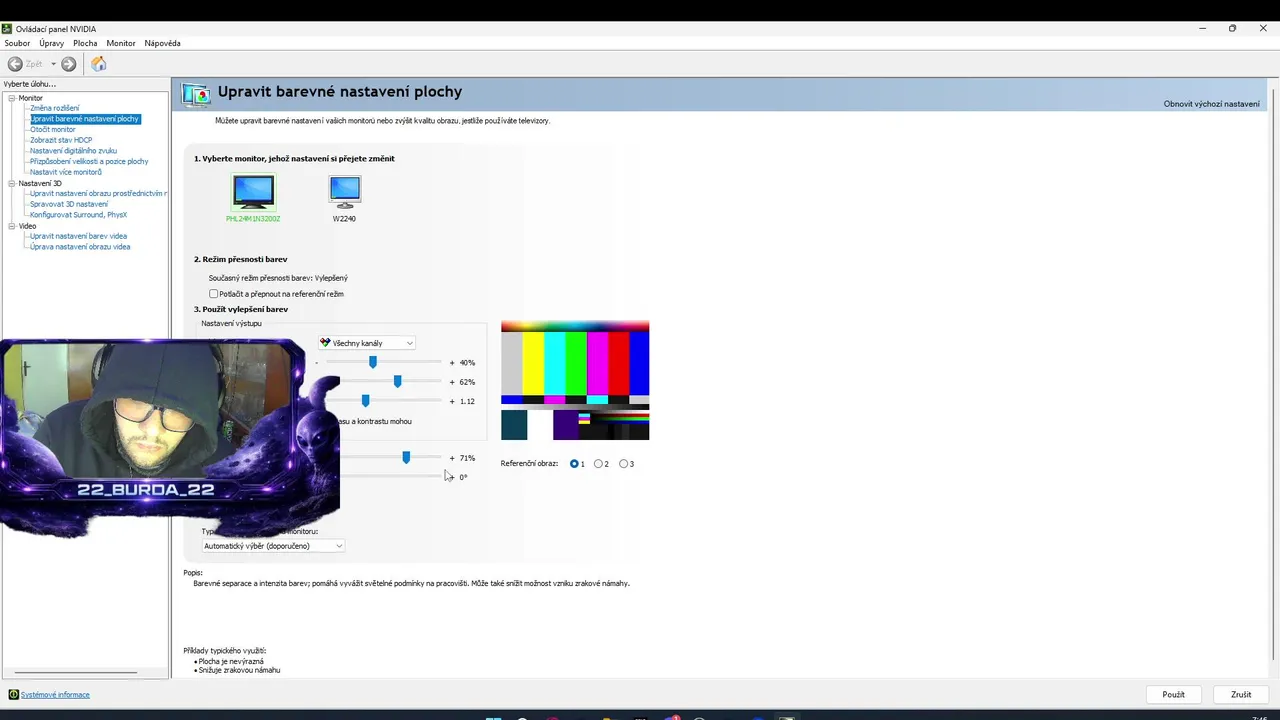Open the Nápověda menu
Viewport: 1280px width, 720px height.
point(162,43)
